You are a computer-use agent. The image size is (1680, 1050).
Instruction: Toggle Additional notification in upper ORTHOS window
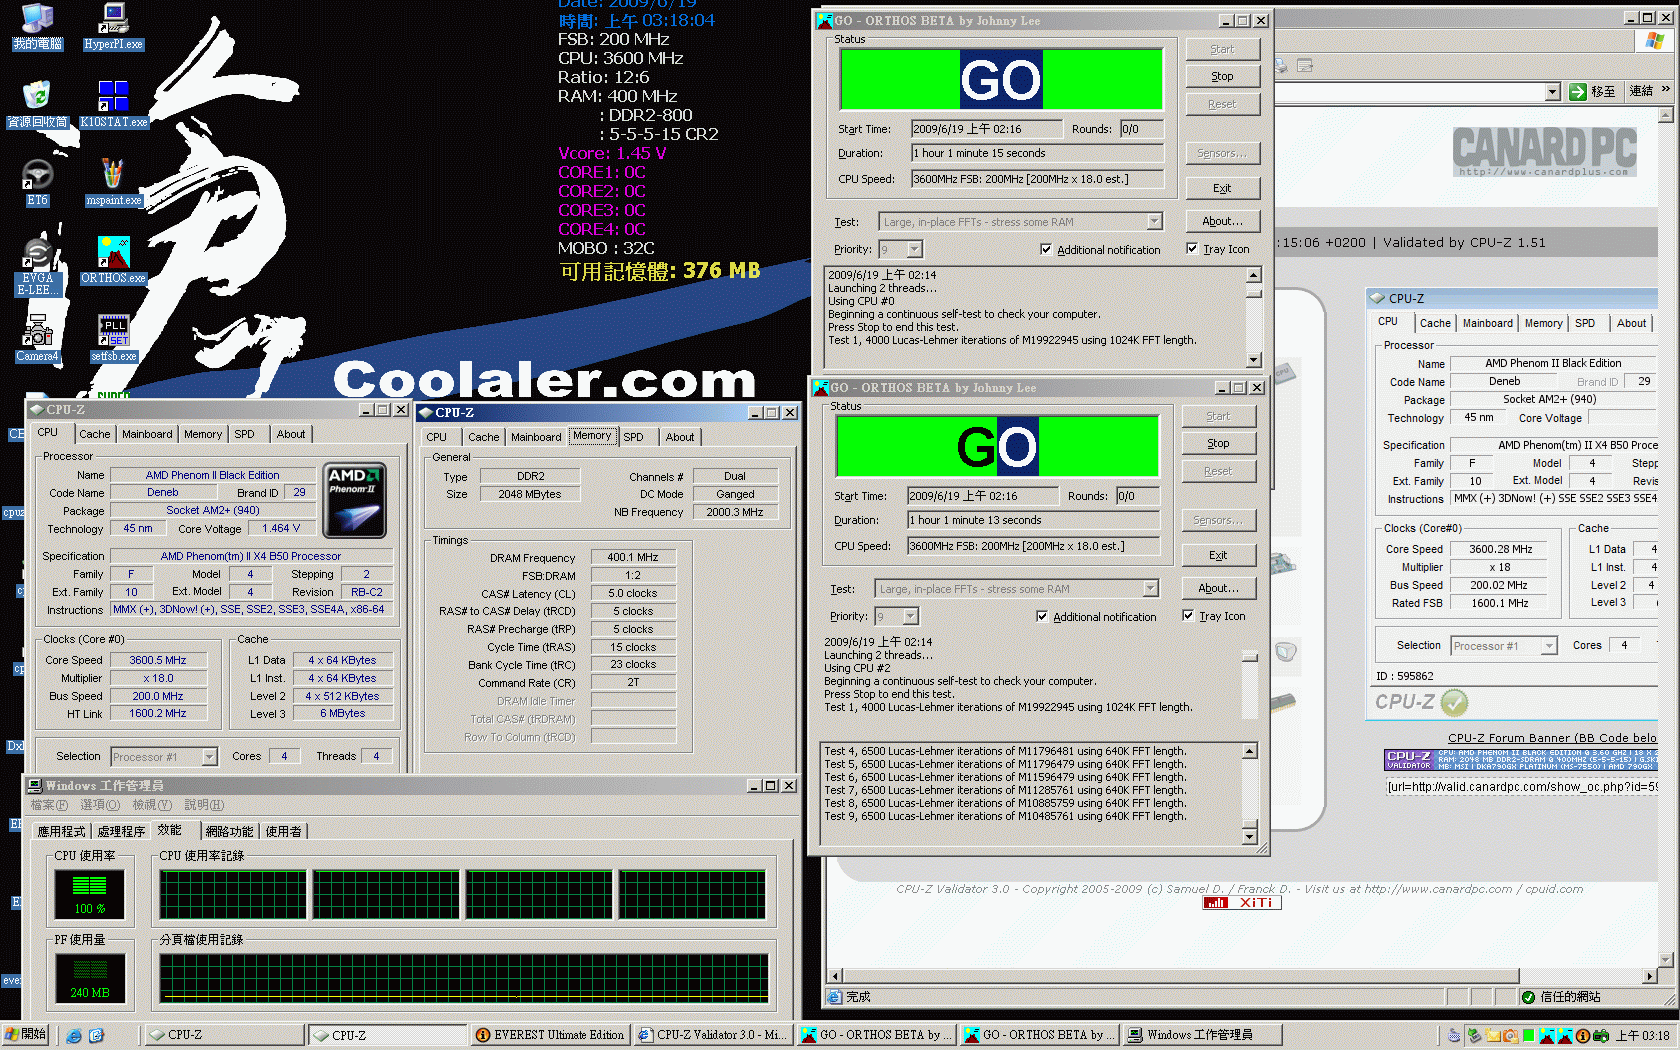click(x=1046, y=250)
